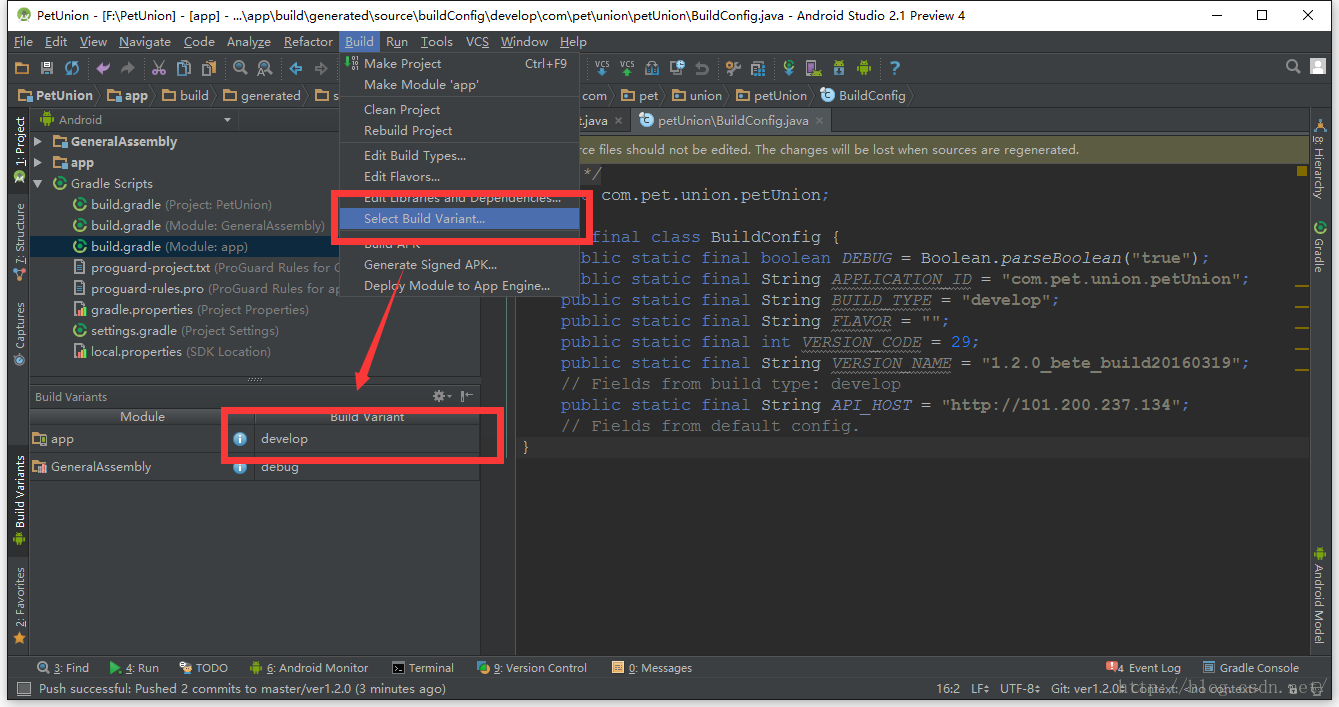
Task: Choose Edit Build Types menu item
Action: coord(459,156)
